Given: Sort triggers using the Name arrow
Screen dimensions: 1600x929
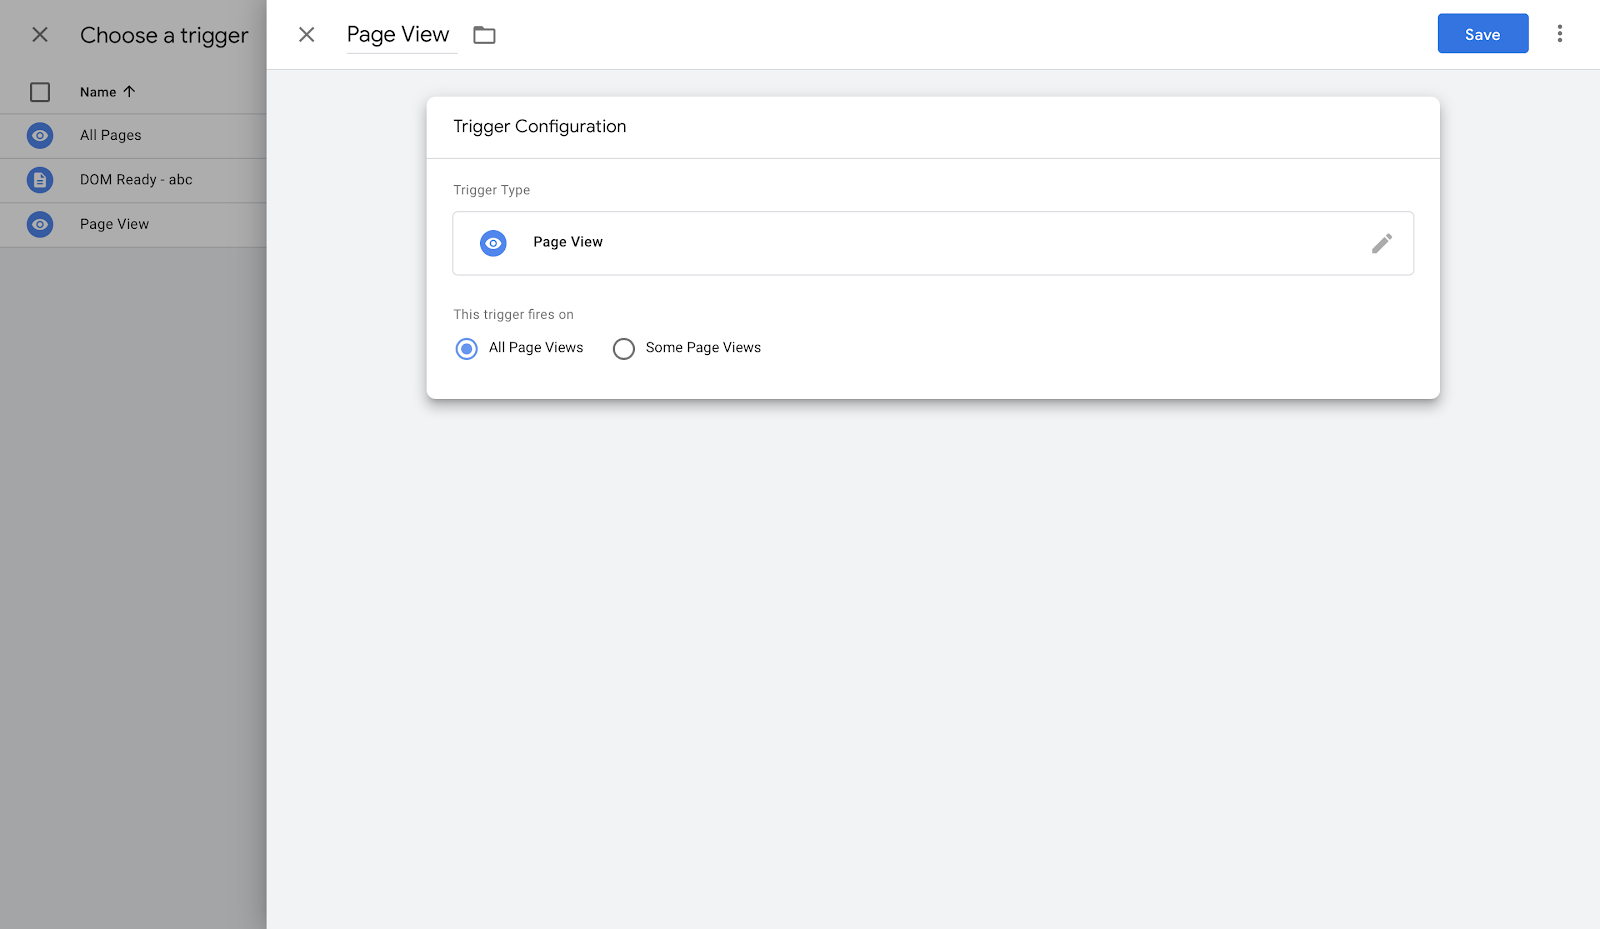Looking at the screenshot, I should tap(129, 92).
